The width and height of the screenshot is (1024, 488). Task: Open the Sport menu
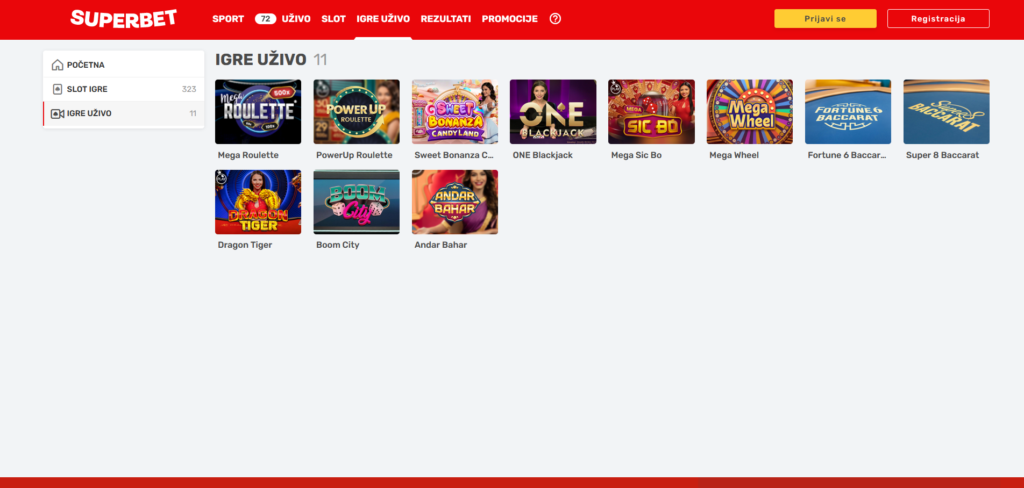point(228,19)
